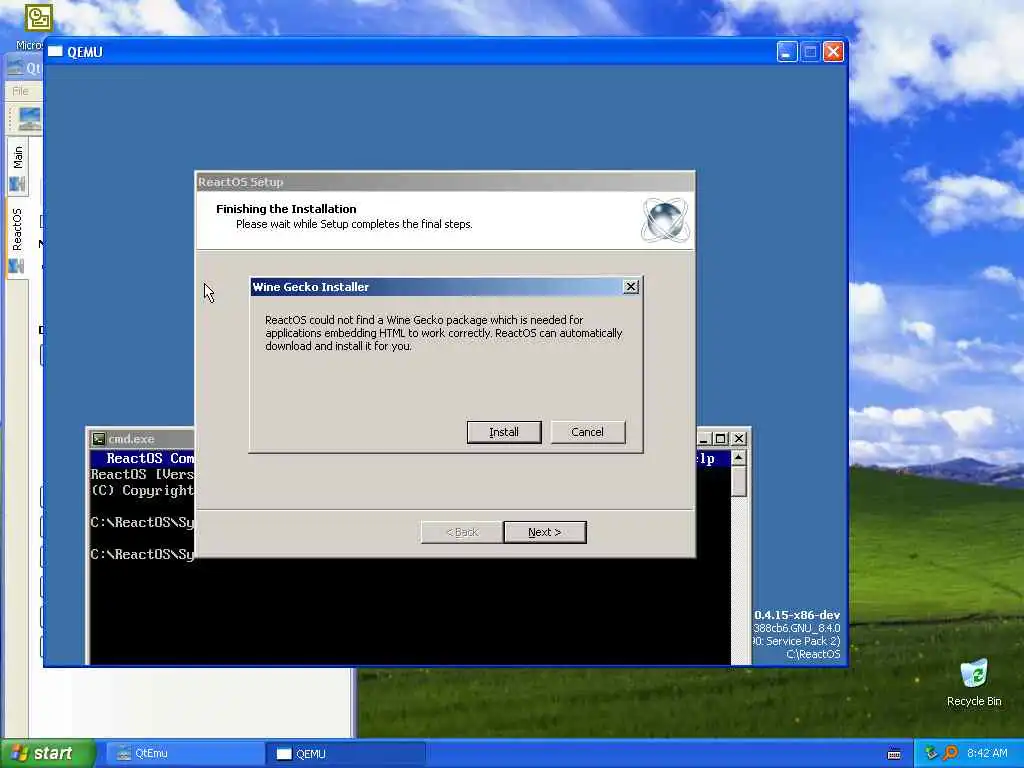Open the Windows start menu
Screen dimensions: 1024x768
[48, 754]
